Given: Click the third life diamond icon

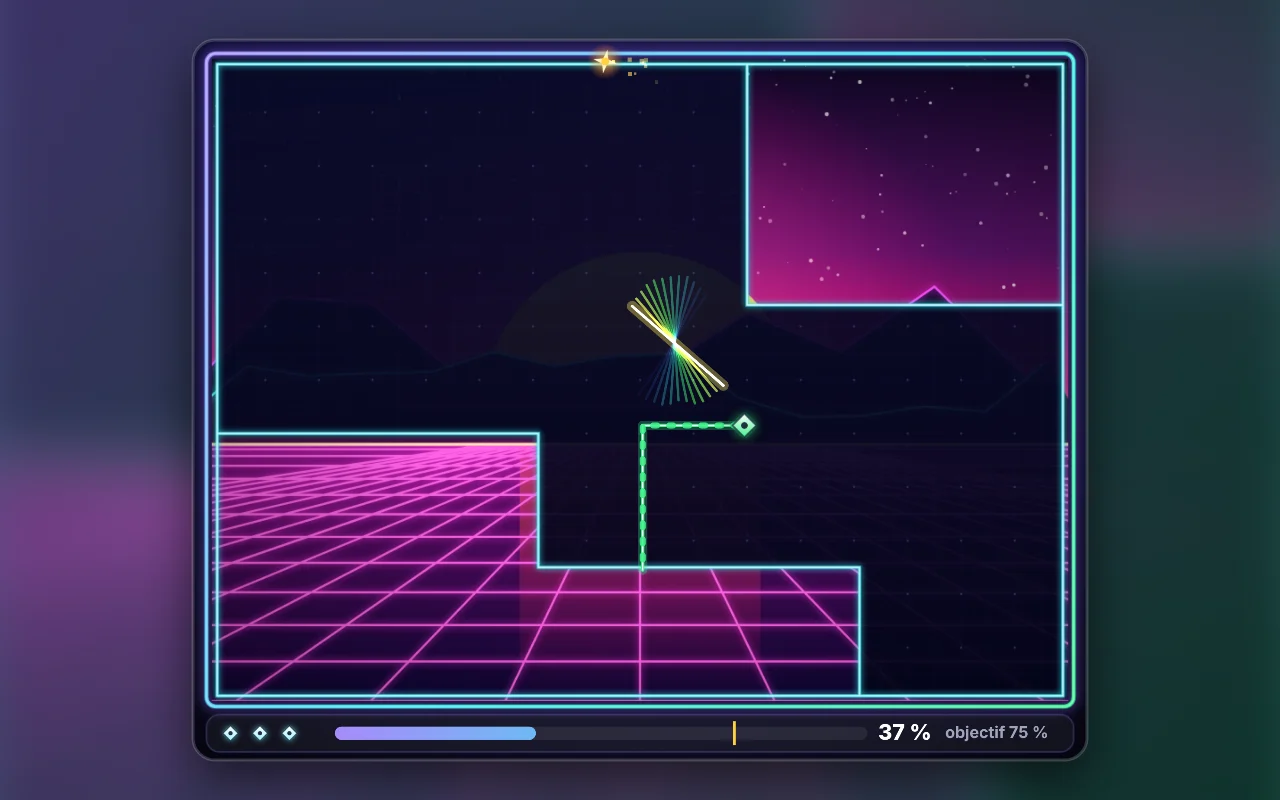Looking at the screenshot, I should pos(289,733).
